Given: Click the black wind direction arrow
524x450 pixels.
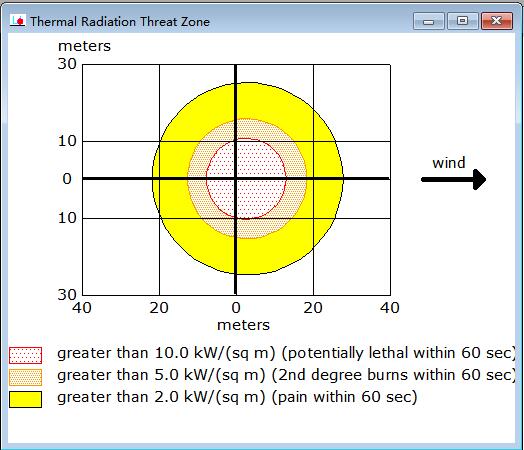Looking at the screenshot, I should pos(453,179).
